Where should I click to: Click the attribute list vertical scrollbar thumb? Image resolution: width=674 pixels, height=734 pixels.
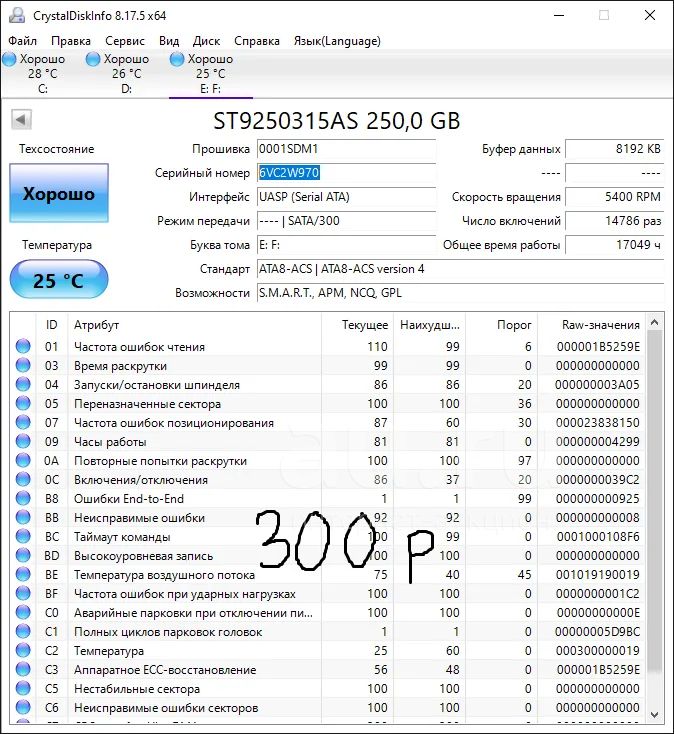[654, 501]
